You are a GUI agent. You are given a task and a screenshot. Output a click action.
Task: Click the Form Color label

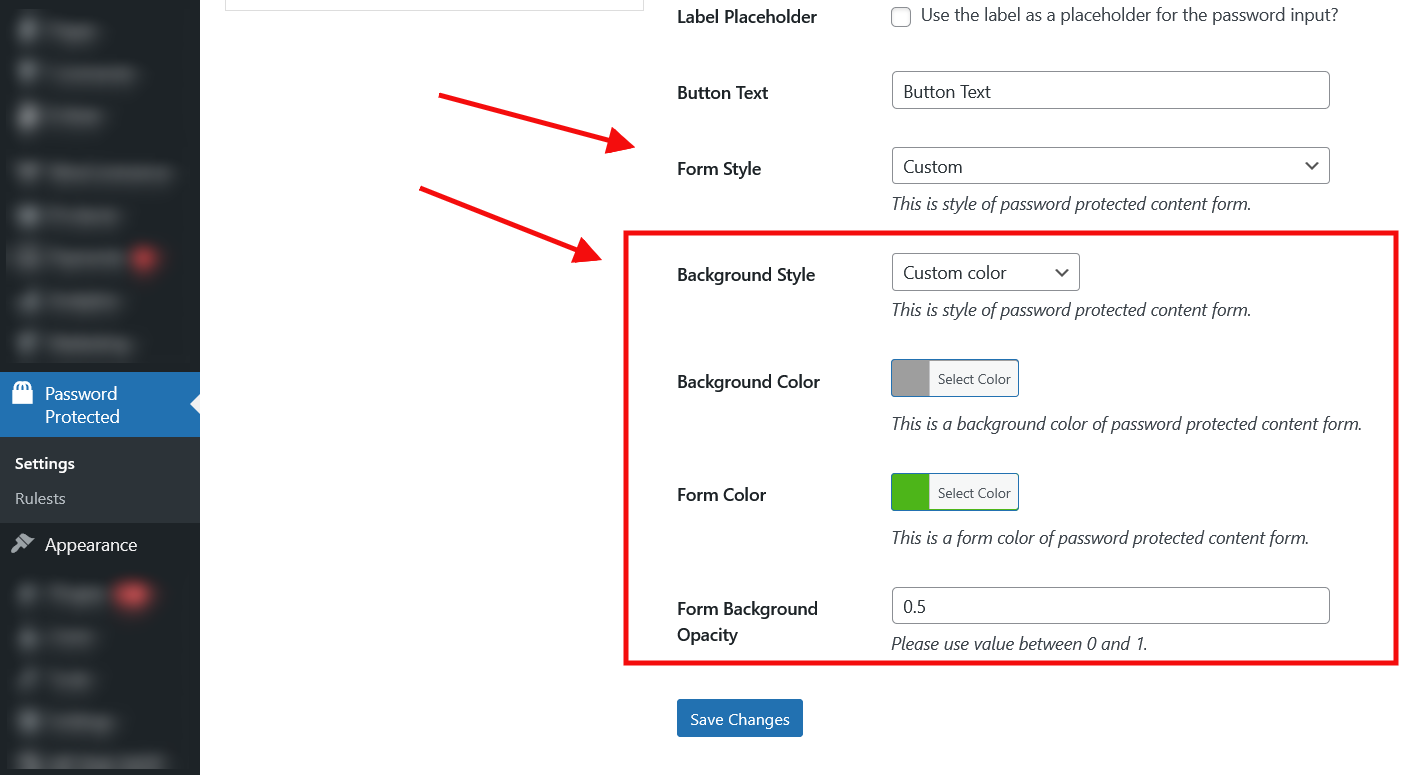pos(721,495)
